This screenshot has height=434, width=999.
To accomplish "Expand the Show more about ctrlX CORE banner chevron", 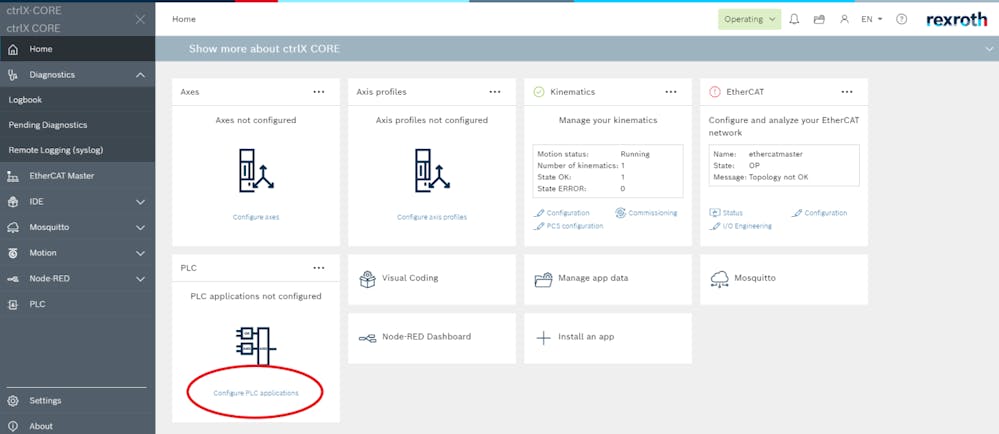I will [988, 49].
